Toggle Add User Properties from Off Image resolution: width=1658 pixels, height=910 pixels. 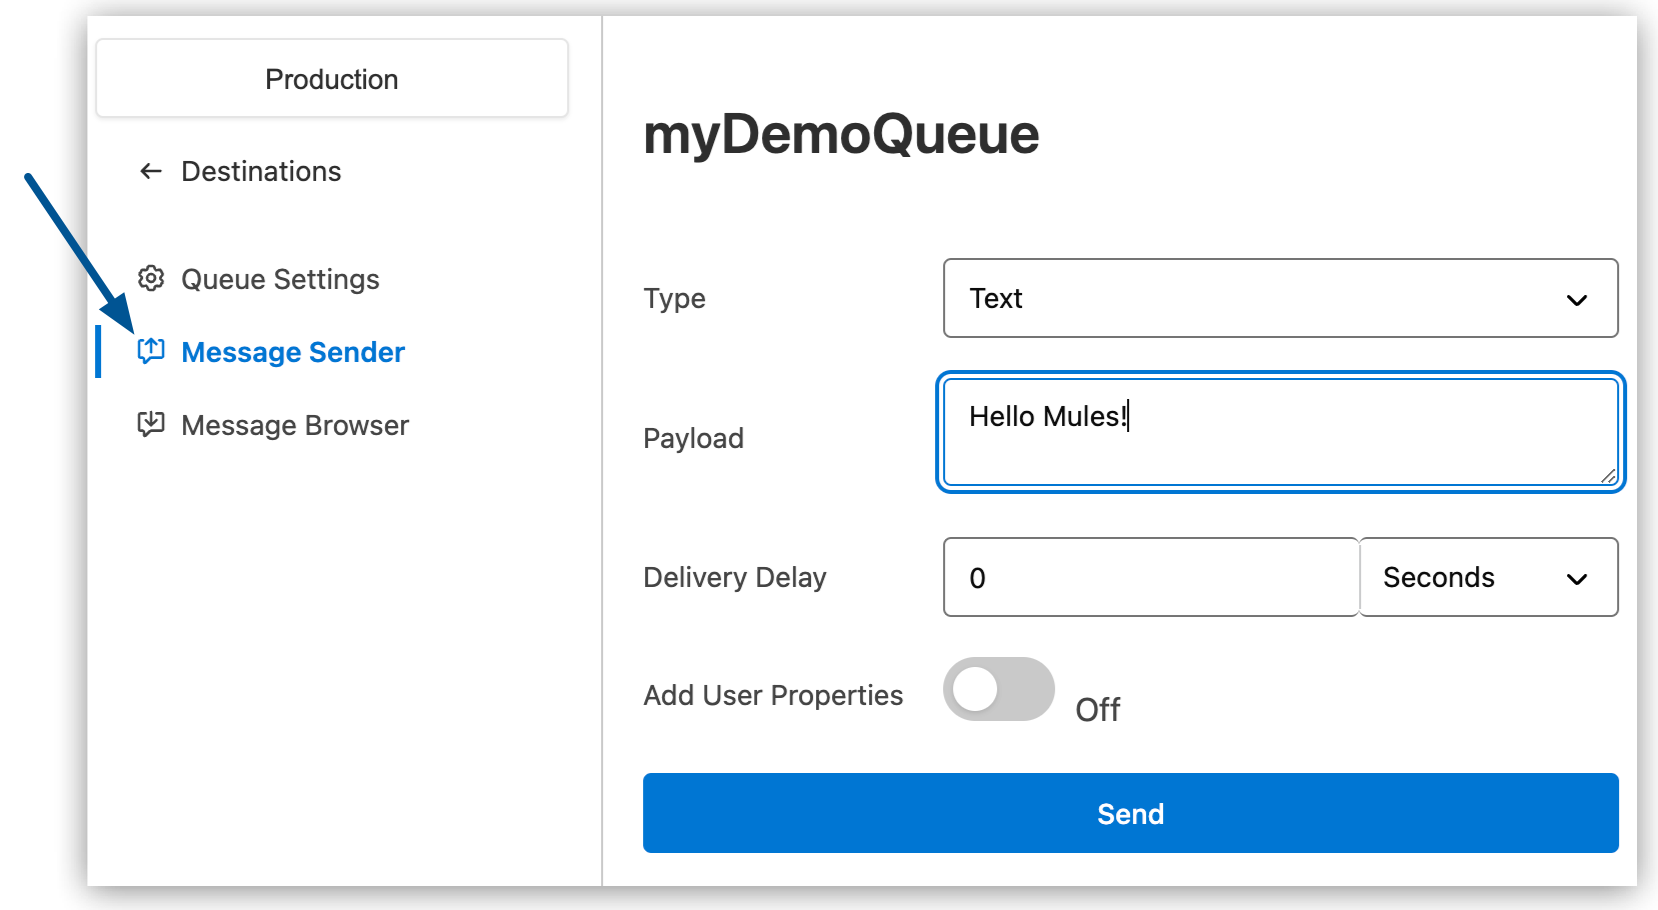tap(998, 689)
